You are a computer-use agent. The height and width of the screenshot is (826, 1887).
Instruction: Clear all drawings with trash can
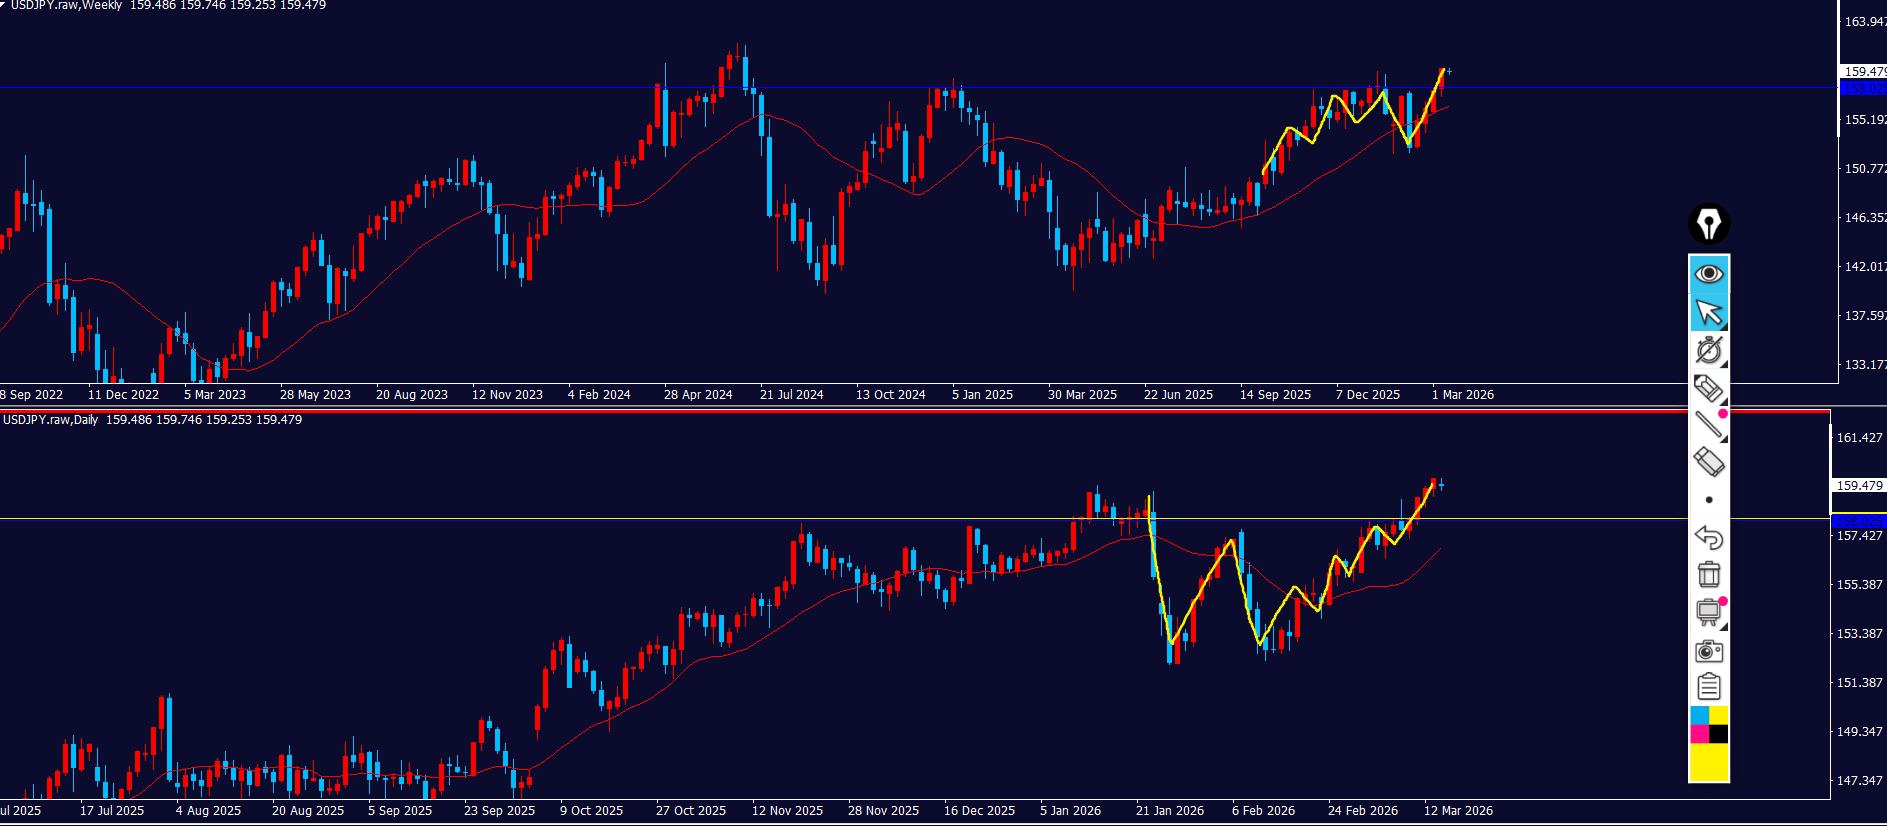(1709, 574)
